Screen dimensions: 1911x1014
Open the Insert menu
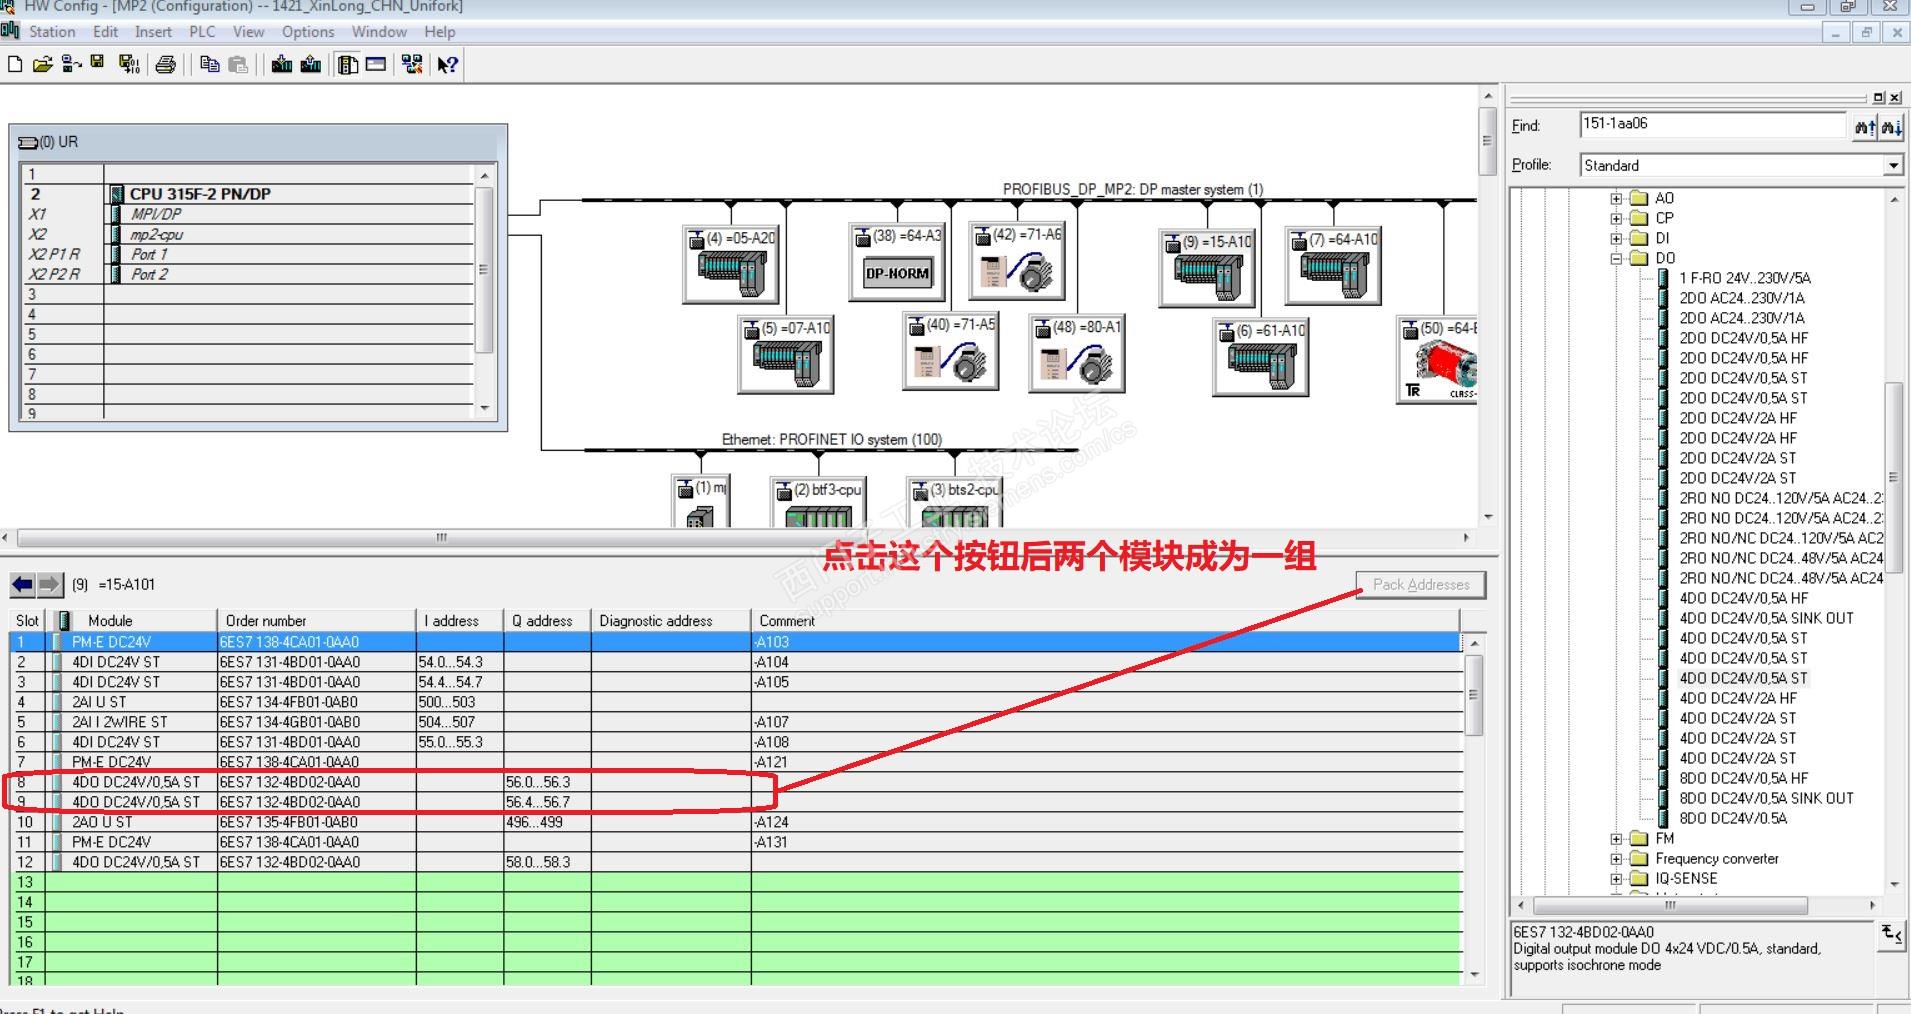[x=153, y=32]
